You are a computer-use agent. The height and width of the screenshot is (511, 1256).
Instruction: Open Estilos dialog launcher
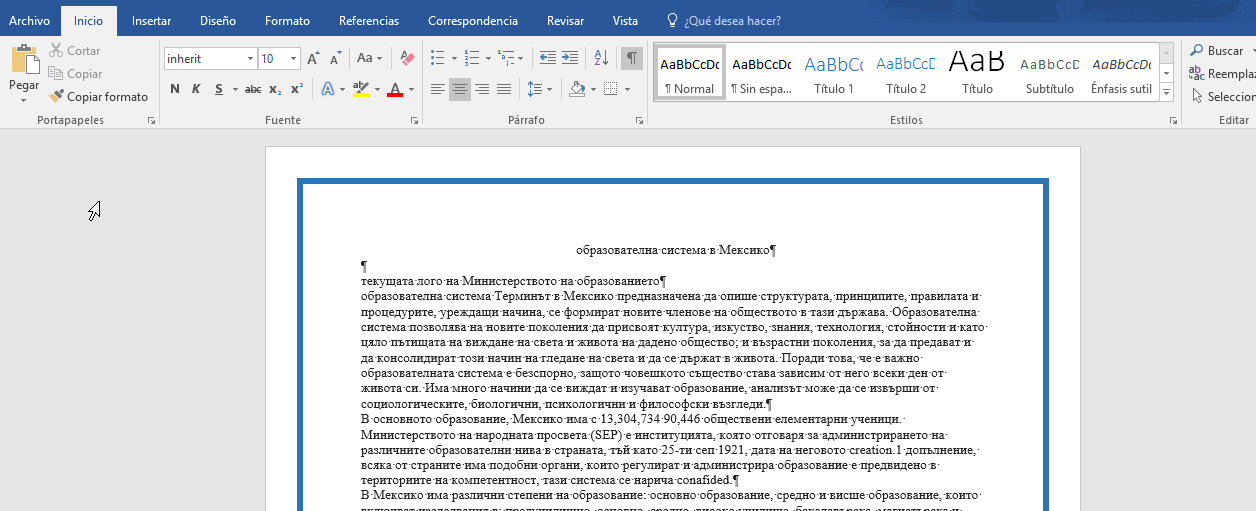click(x=1173, y=120)
